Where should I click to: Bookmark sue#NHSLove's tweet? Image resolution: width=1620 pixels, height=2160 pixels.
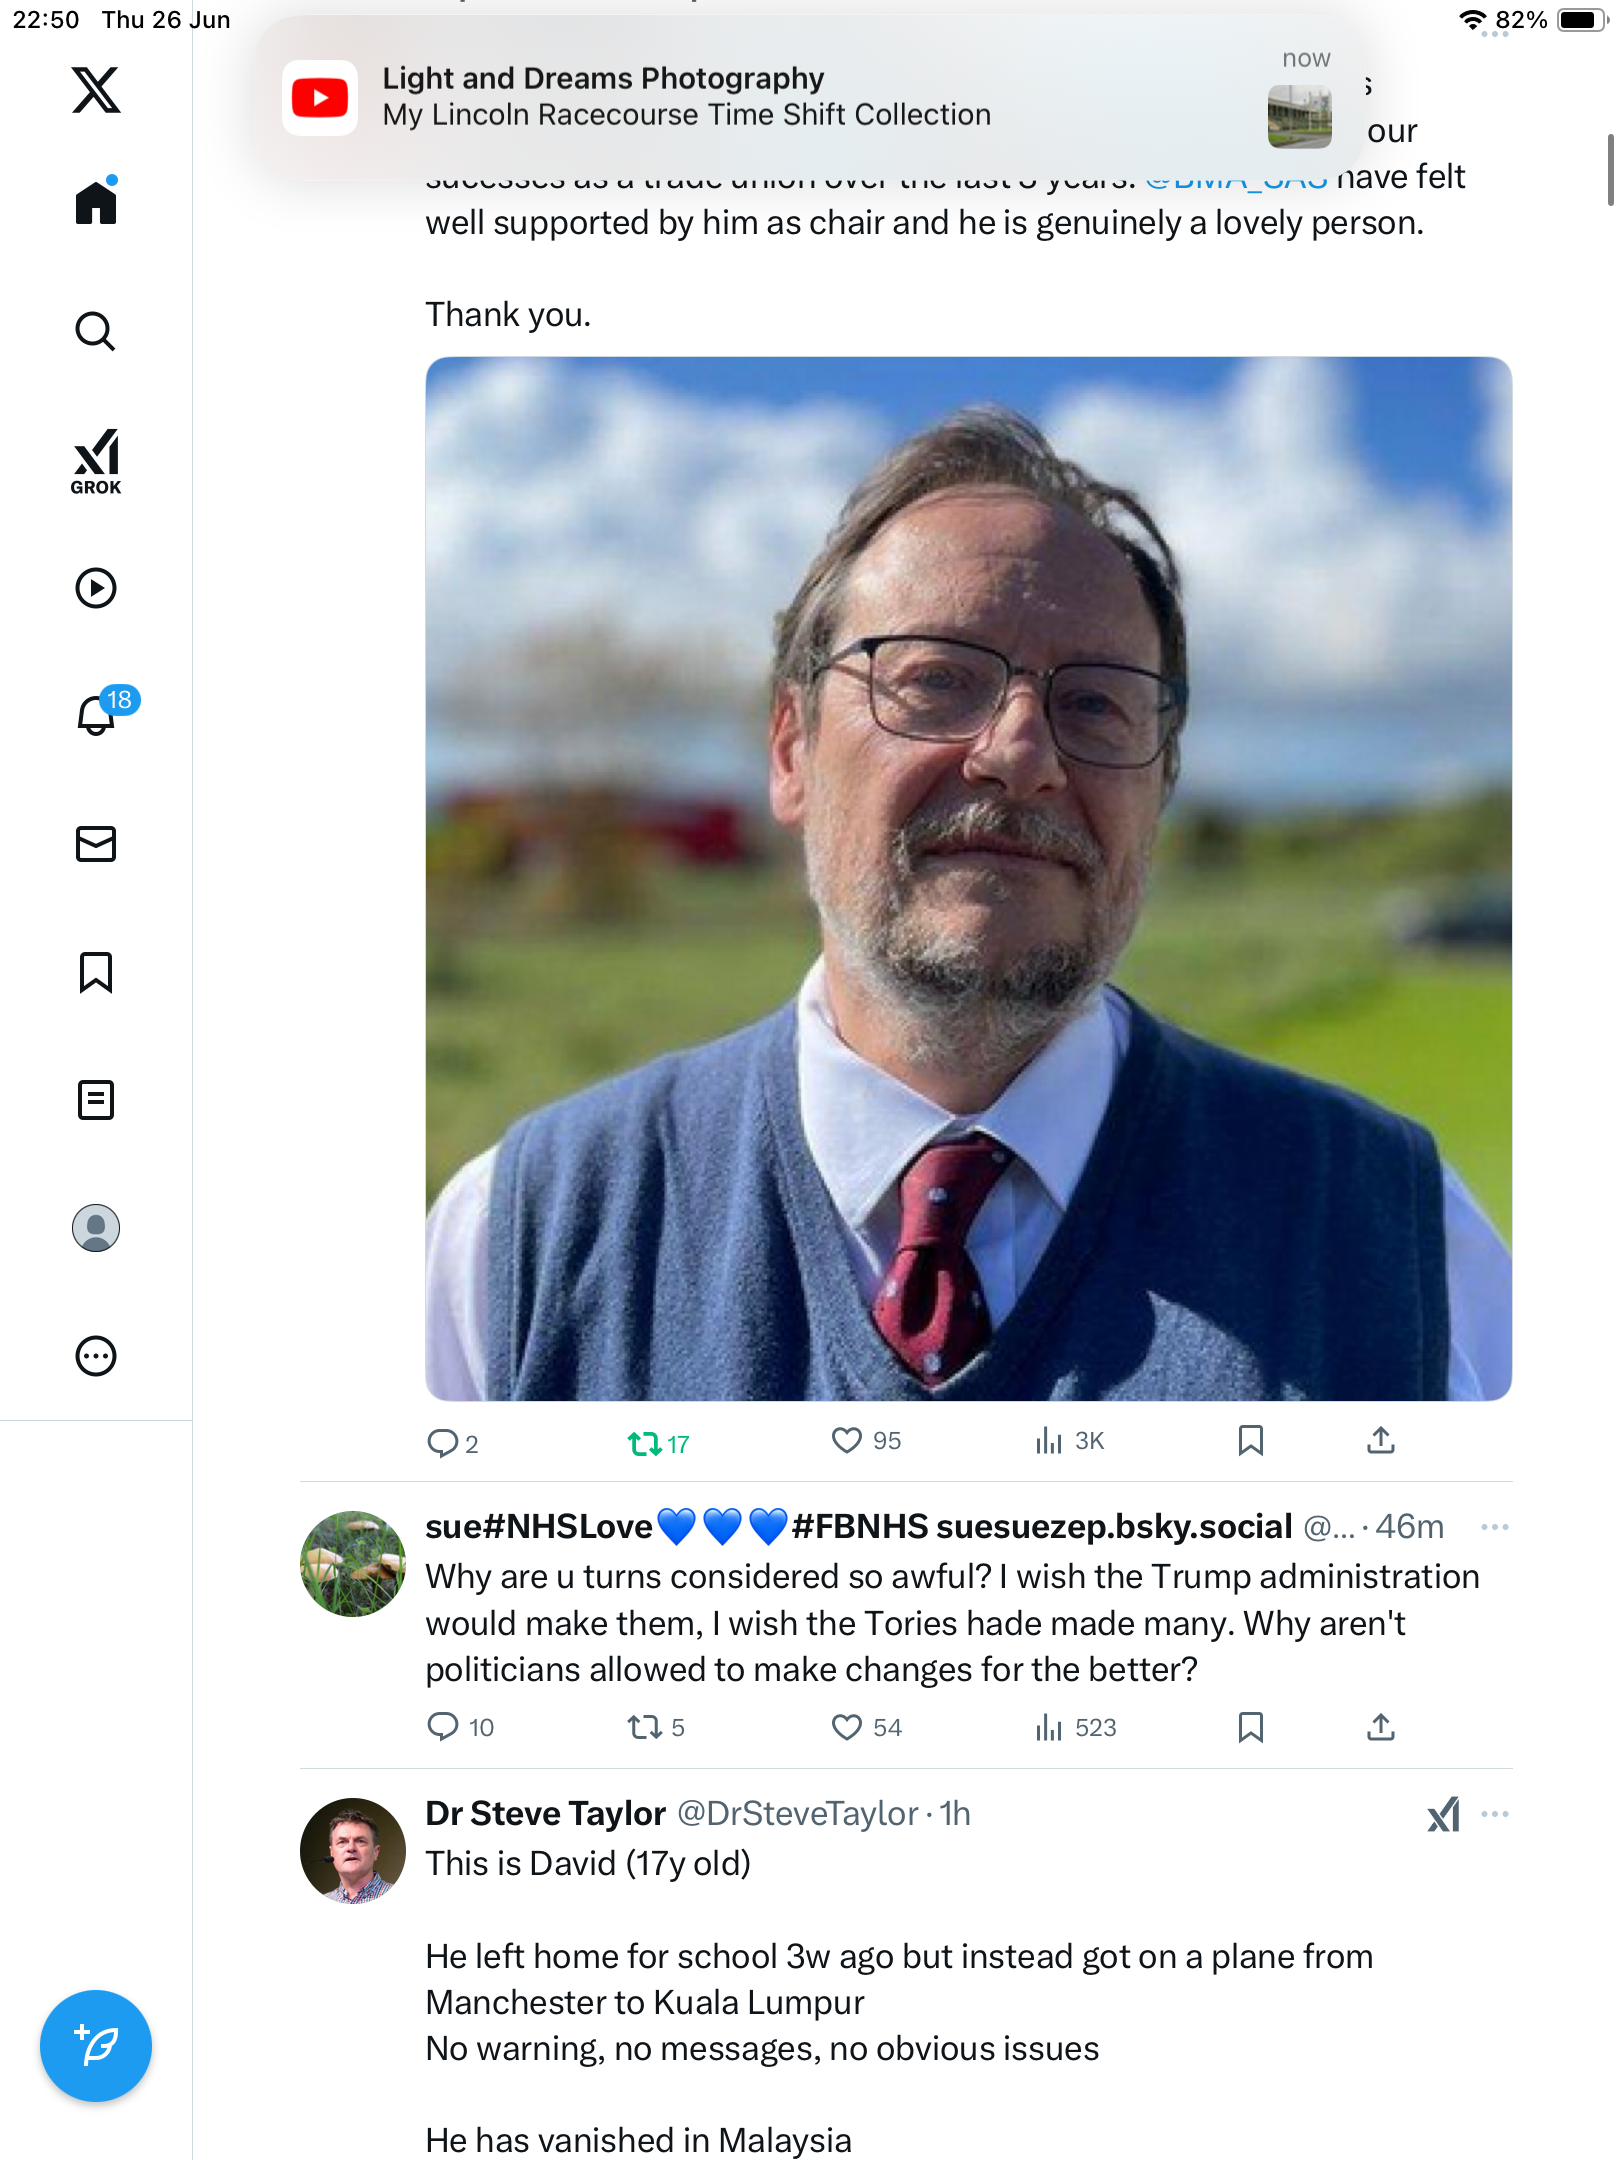[1250, 1727]
